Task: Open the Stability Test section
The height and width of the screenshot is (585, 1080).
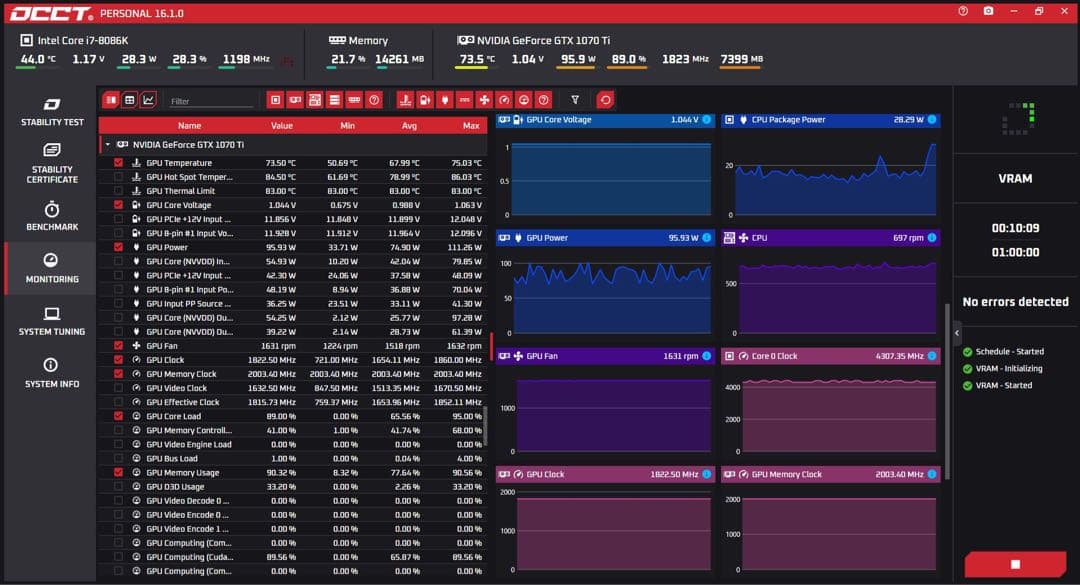Action: click(x=52, y=112)
